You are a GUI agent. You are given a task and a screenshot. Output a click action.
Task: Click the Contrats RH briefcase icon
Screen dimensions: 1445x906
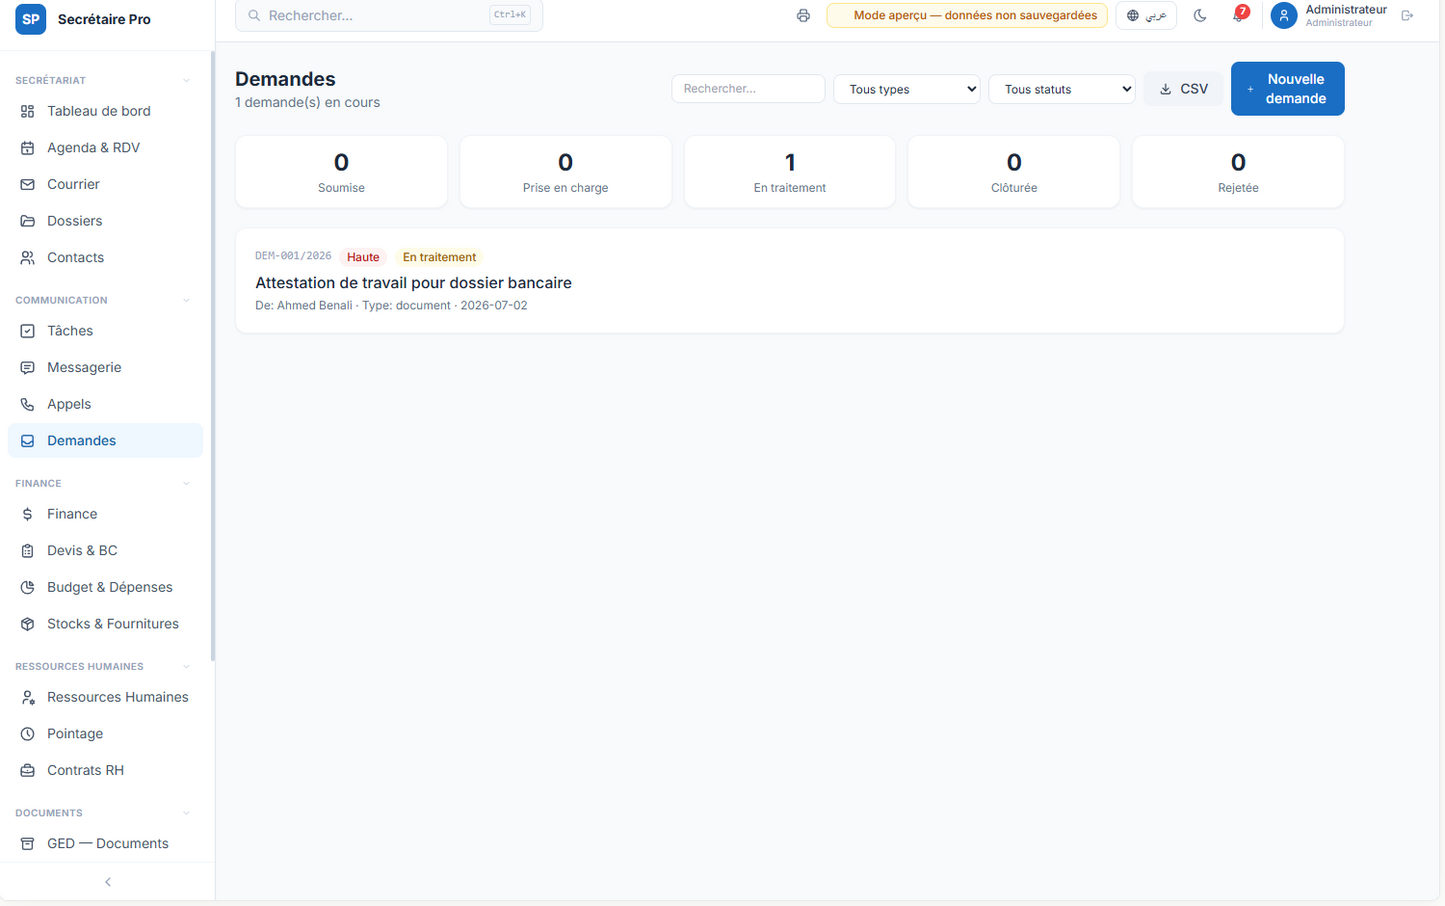pos(28,770)
